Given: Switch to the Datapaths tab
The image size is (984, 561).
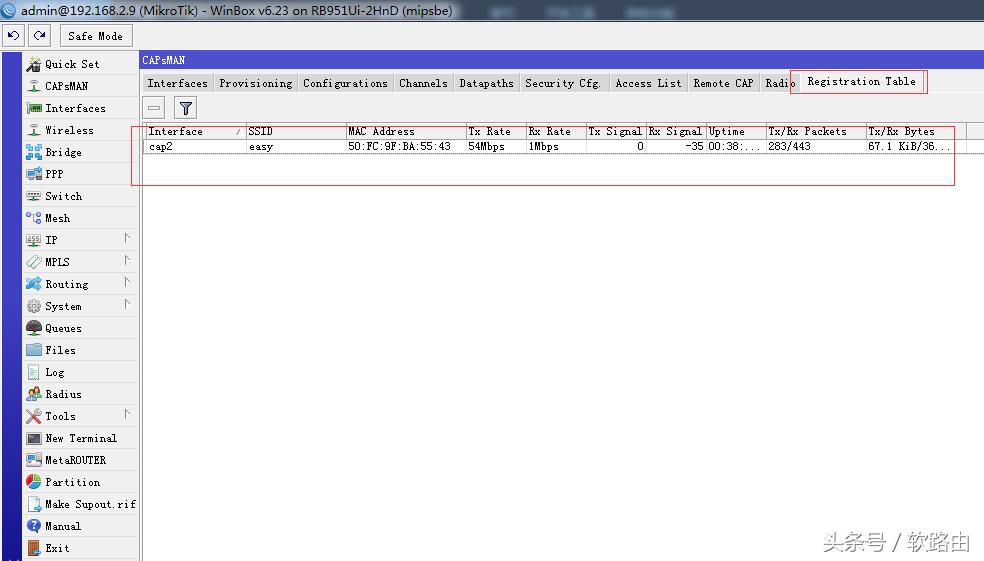Looking at the screenshot, I should [486, 83].
